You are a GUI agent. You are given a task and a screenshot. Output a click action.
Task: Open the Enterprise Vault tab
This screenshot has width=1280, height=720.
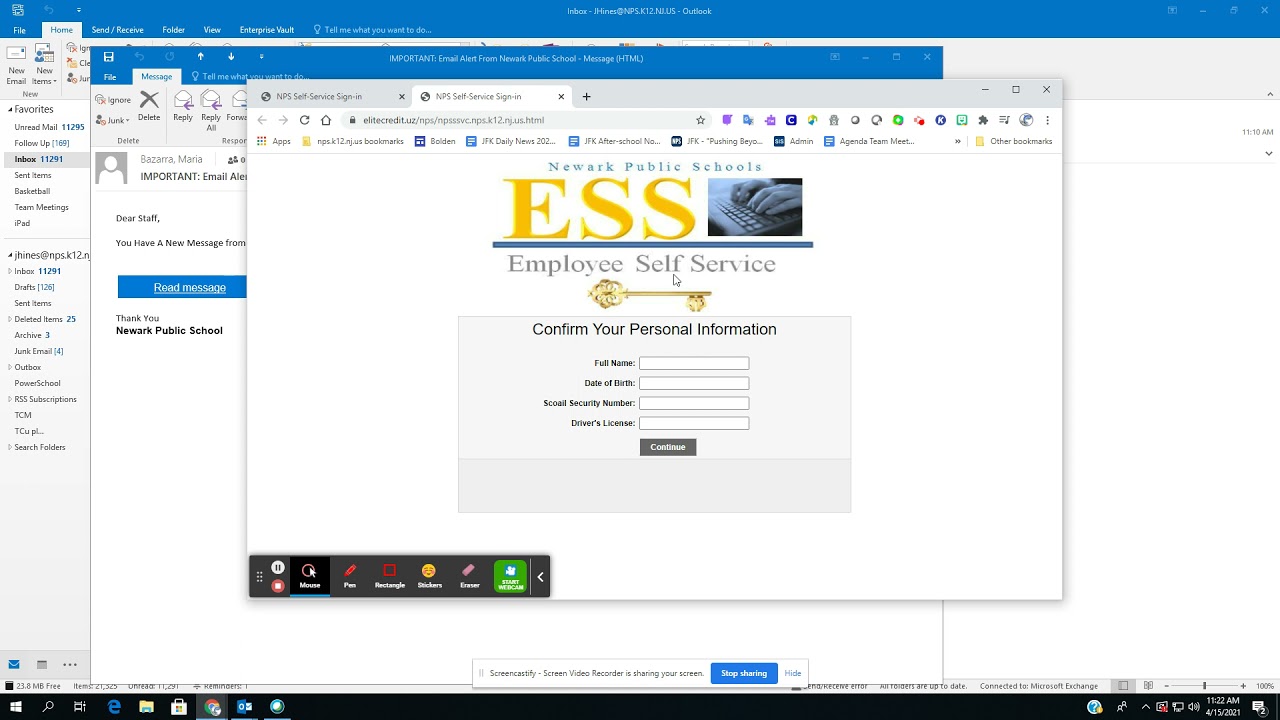pyautogui.click(x=267, y=30)
